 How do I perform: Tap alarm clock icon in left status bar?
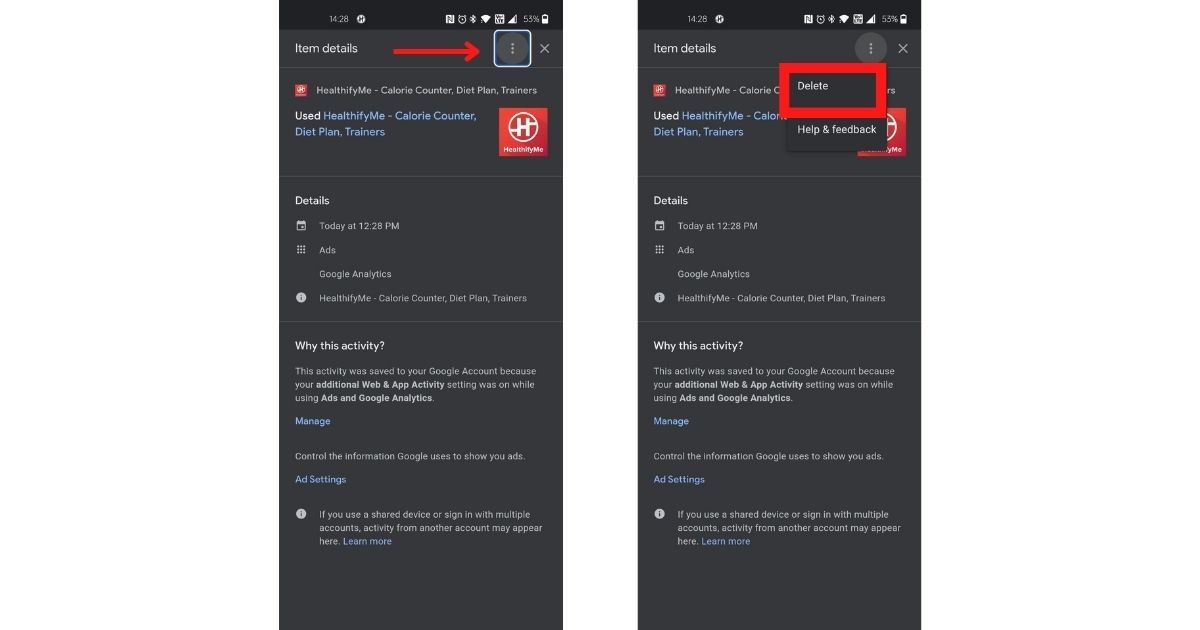click(x=461, y=19)
